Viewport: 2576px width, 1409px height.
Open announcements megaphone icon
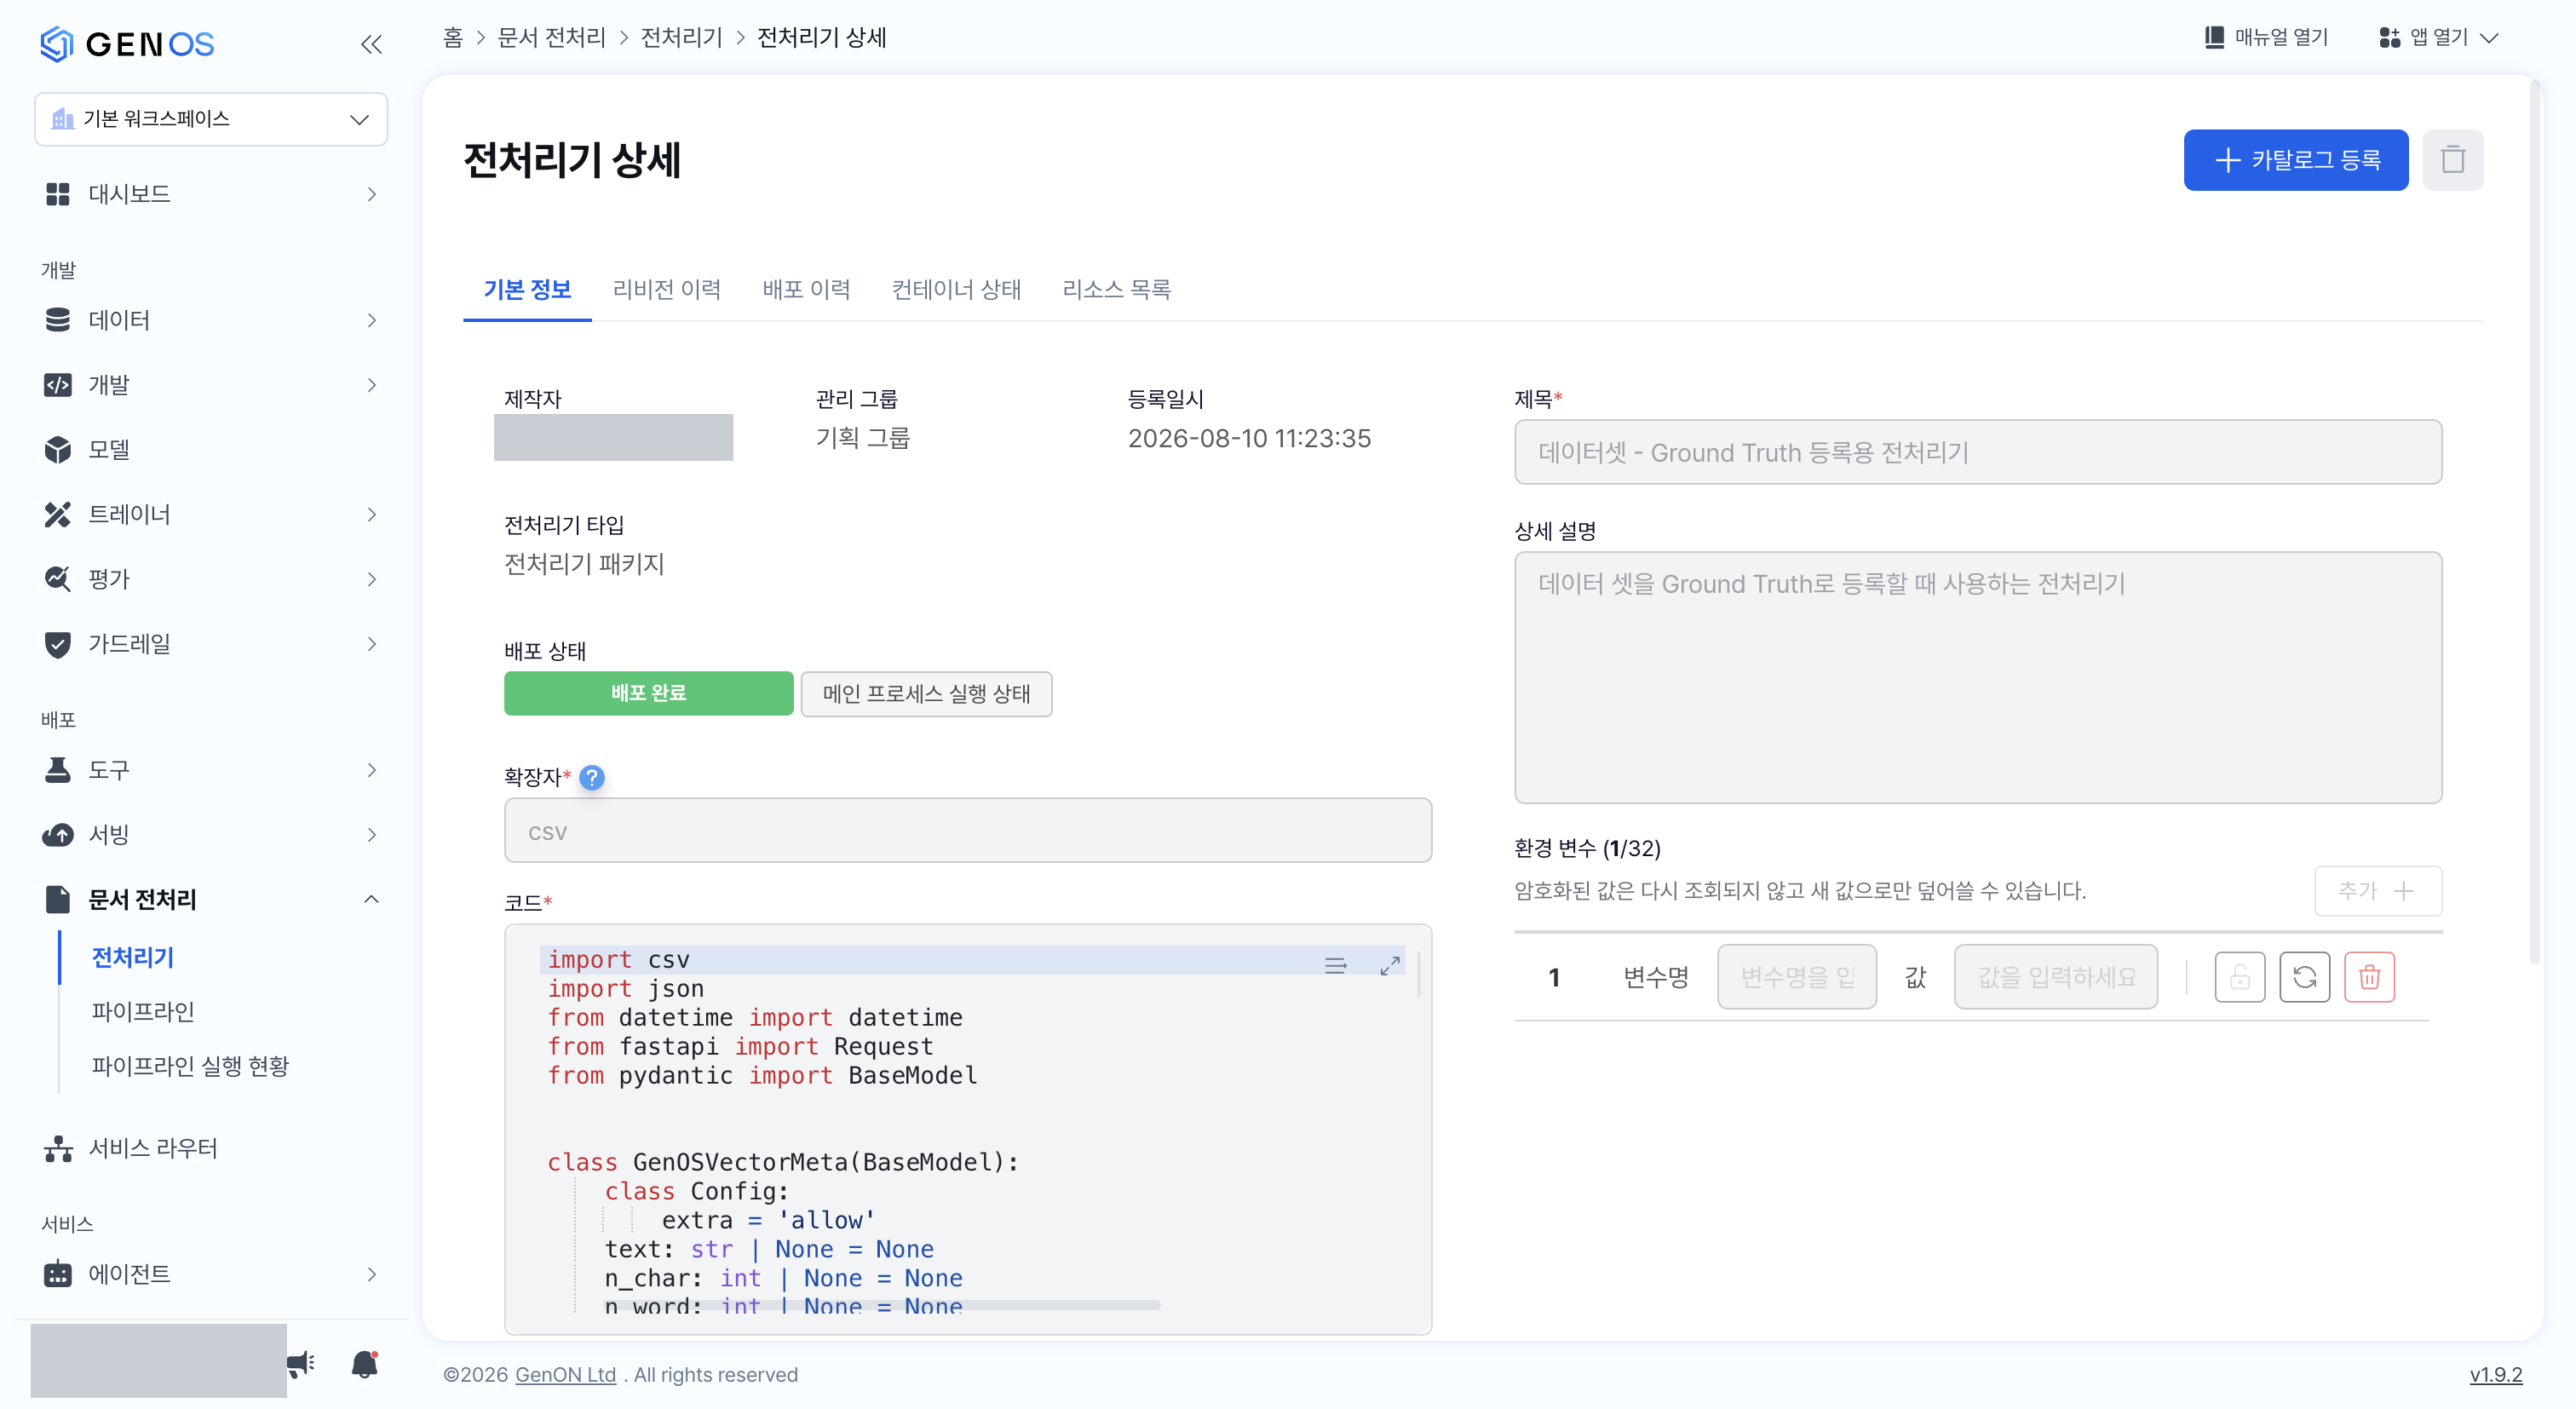[x=301, y=1363]
